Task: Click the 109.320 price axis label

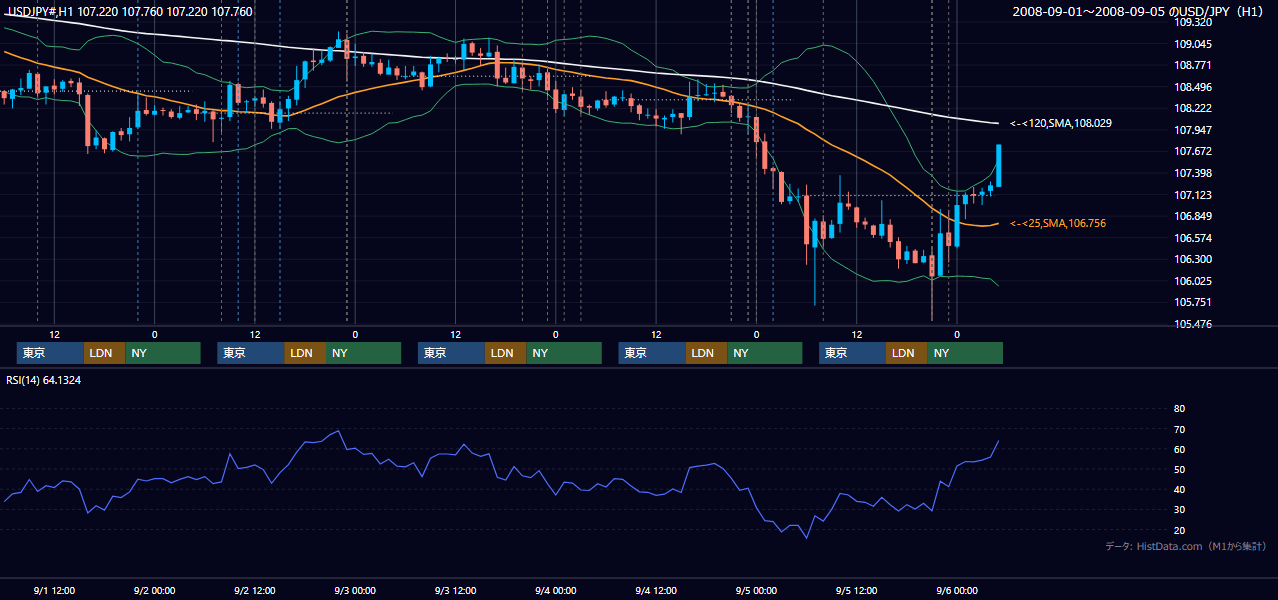Action: coord(1193,22)
